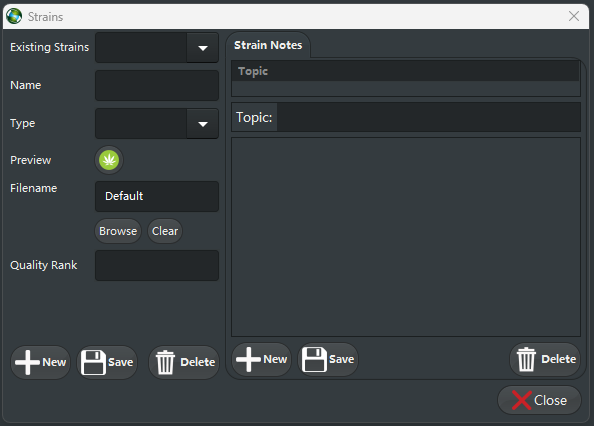
Task: Click the plus icon for new strain note
Action: coord(248,359)
